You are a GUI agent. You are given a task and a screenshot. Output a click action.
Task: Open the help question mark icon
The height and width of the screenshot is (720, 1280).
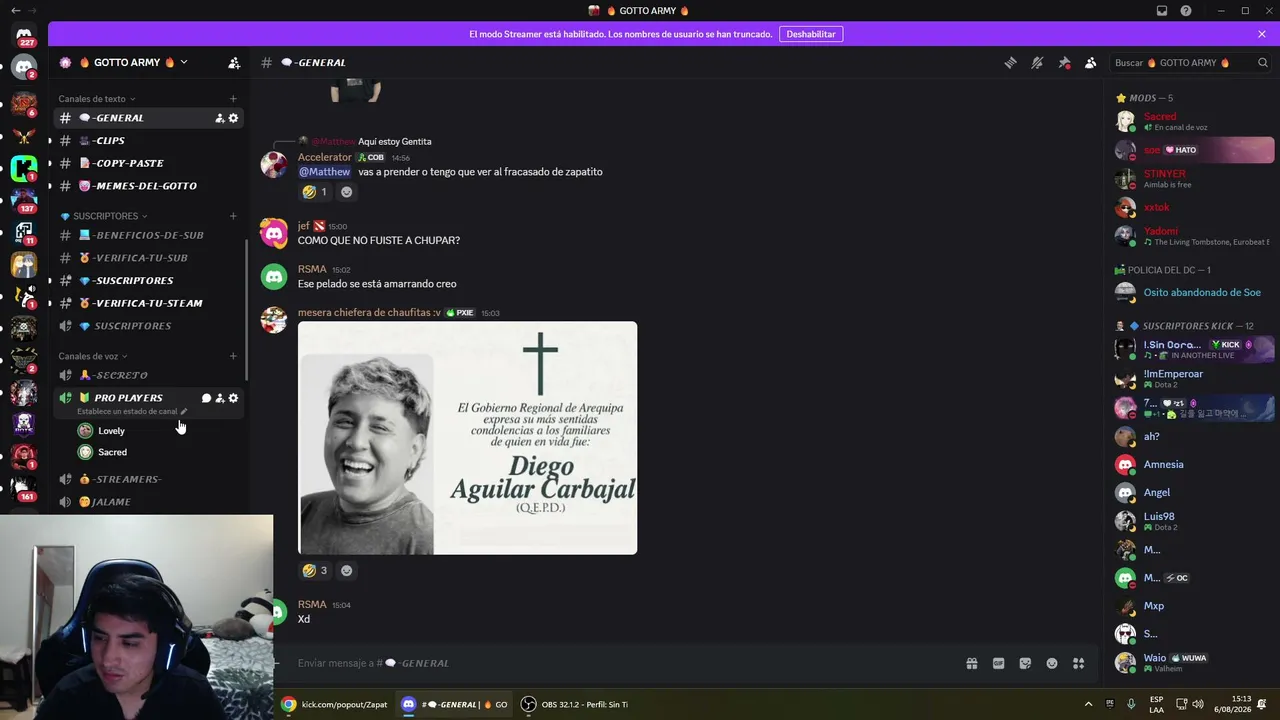pos(1186,11)
